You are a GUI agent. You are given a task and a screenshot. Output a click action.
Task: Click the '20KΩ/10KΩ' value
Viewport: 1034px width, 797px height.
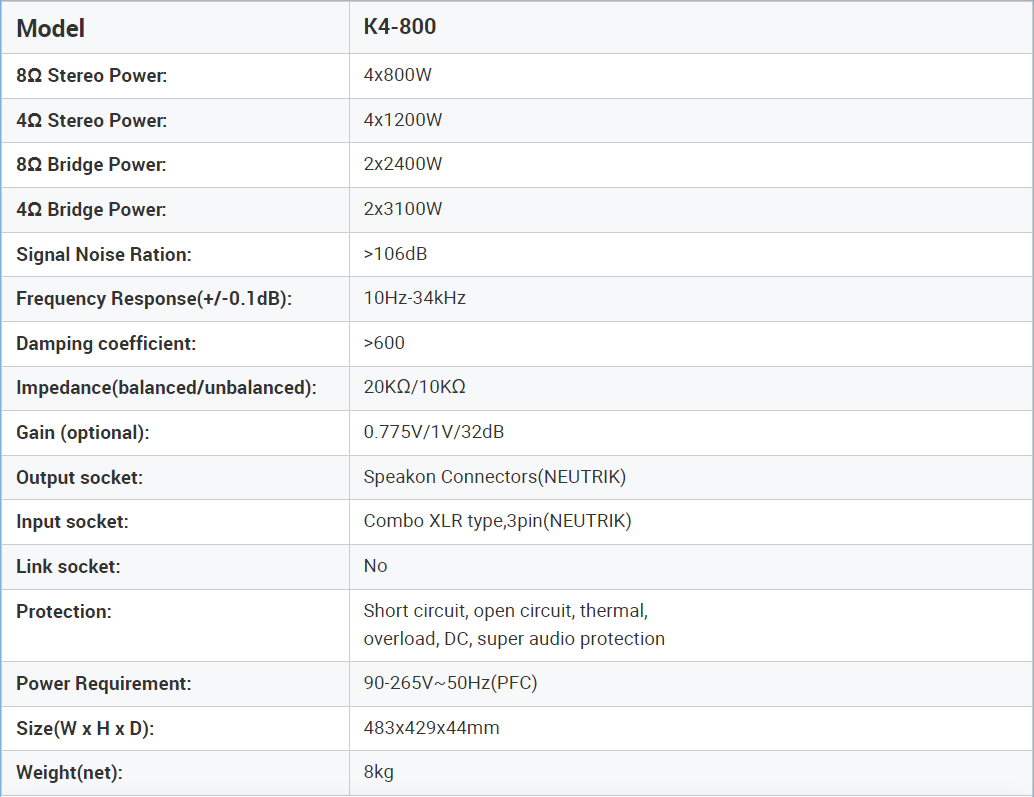414,386
